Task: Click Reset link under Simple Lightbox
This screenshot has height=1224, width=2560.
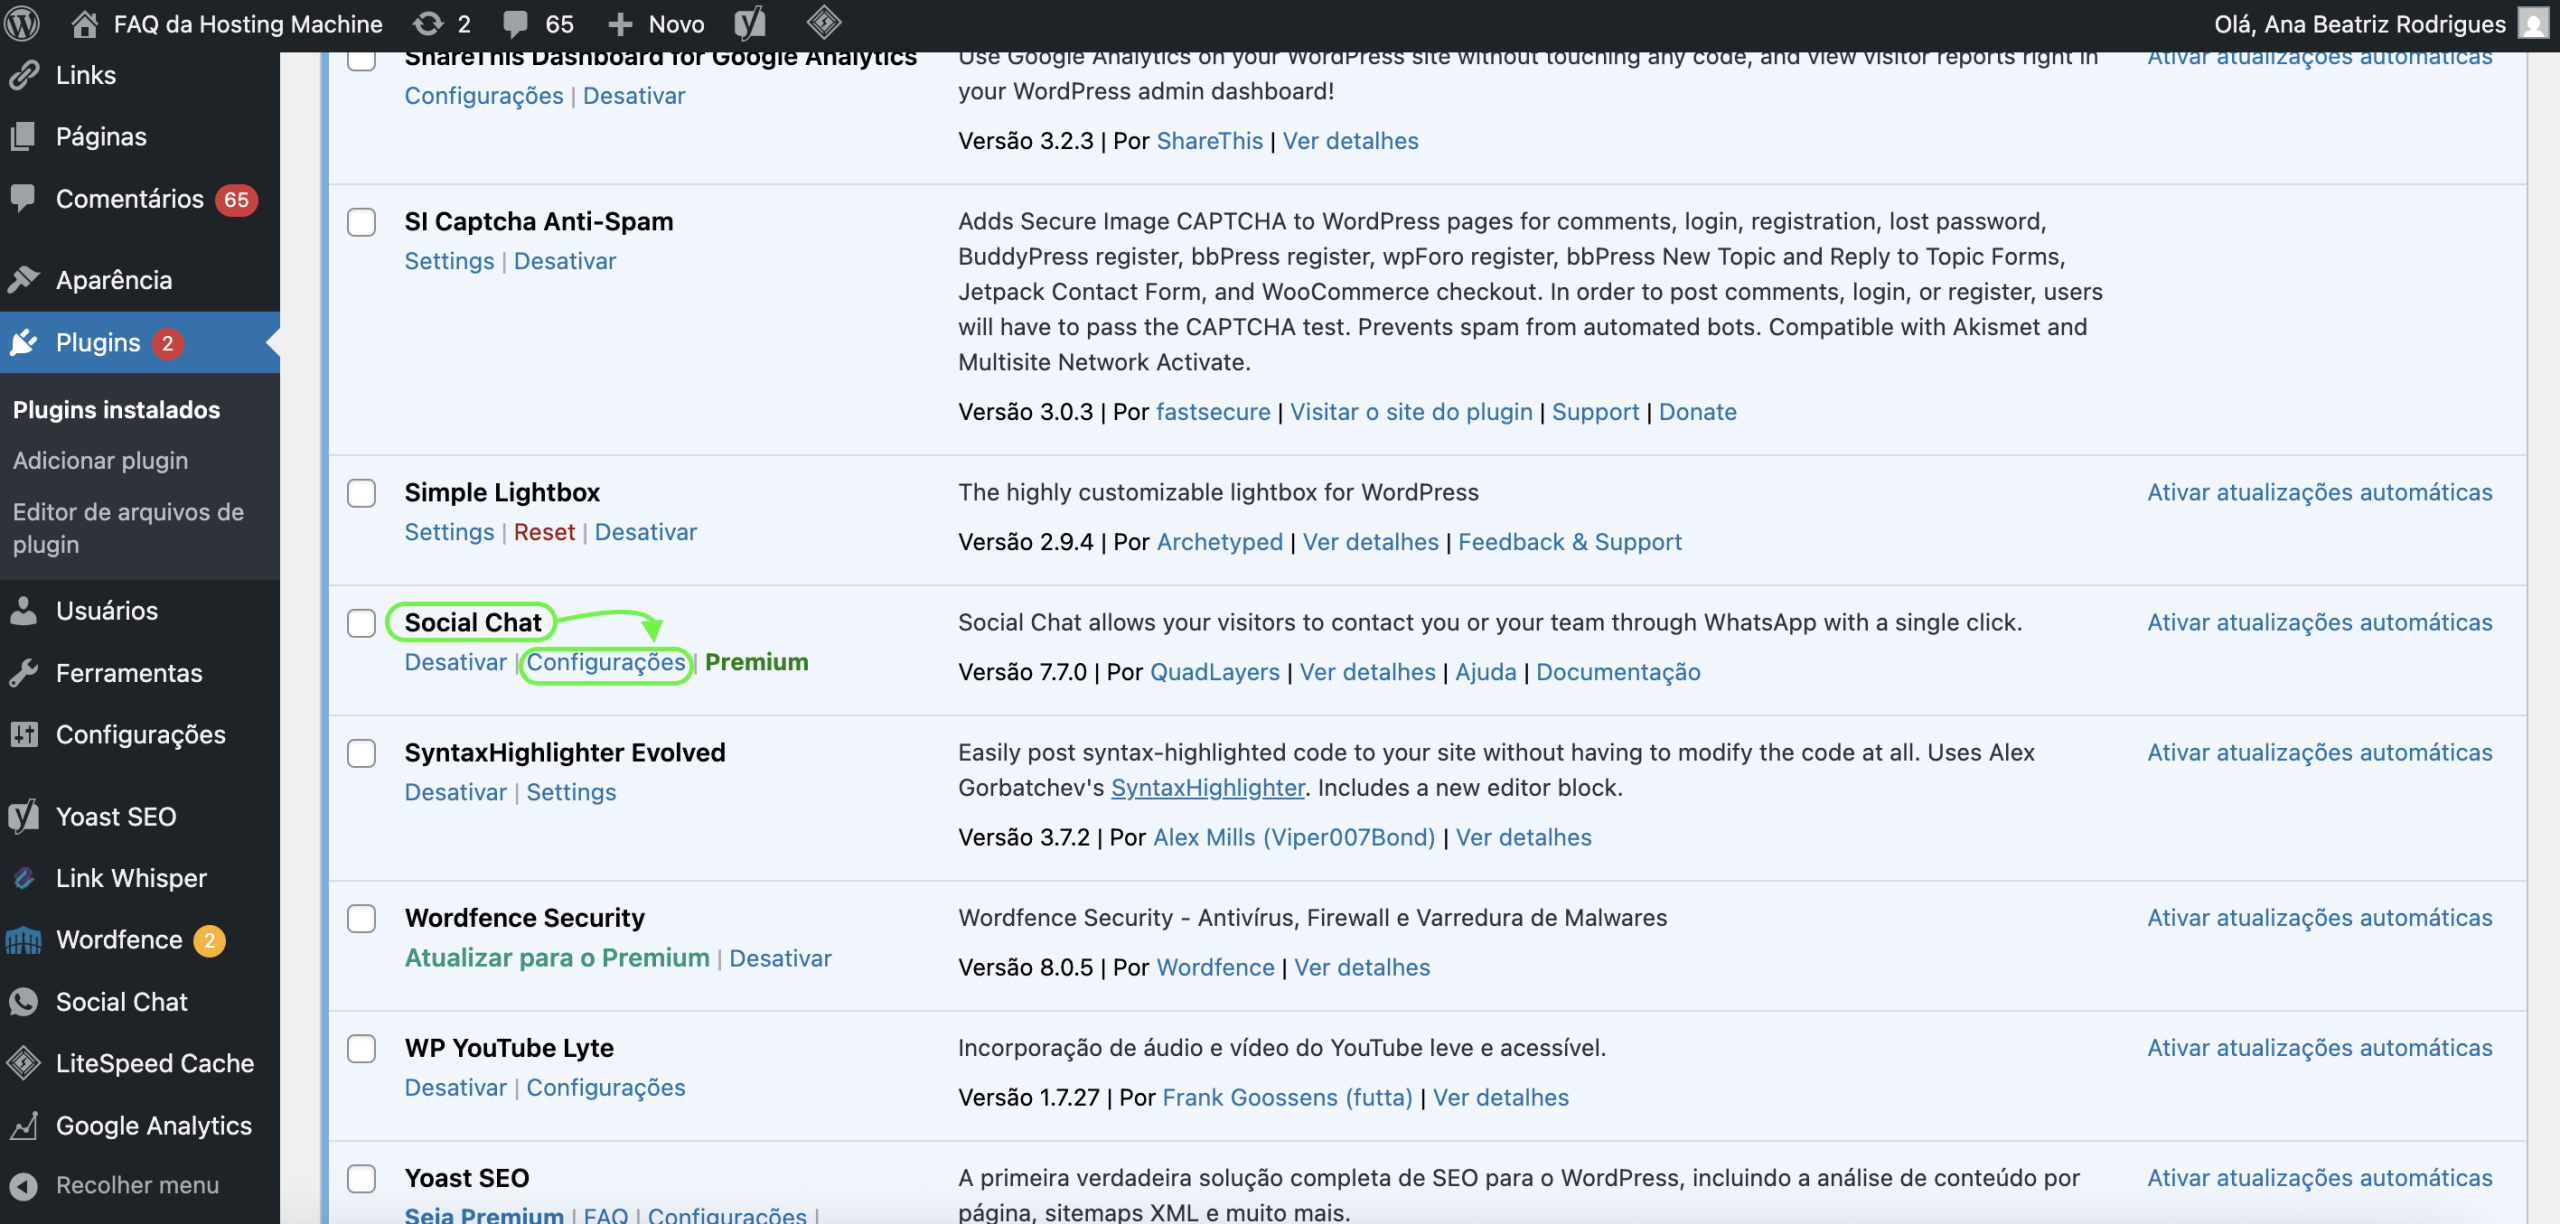Action: (x=544, y=532)
